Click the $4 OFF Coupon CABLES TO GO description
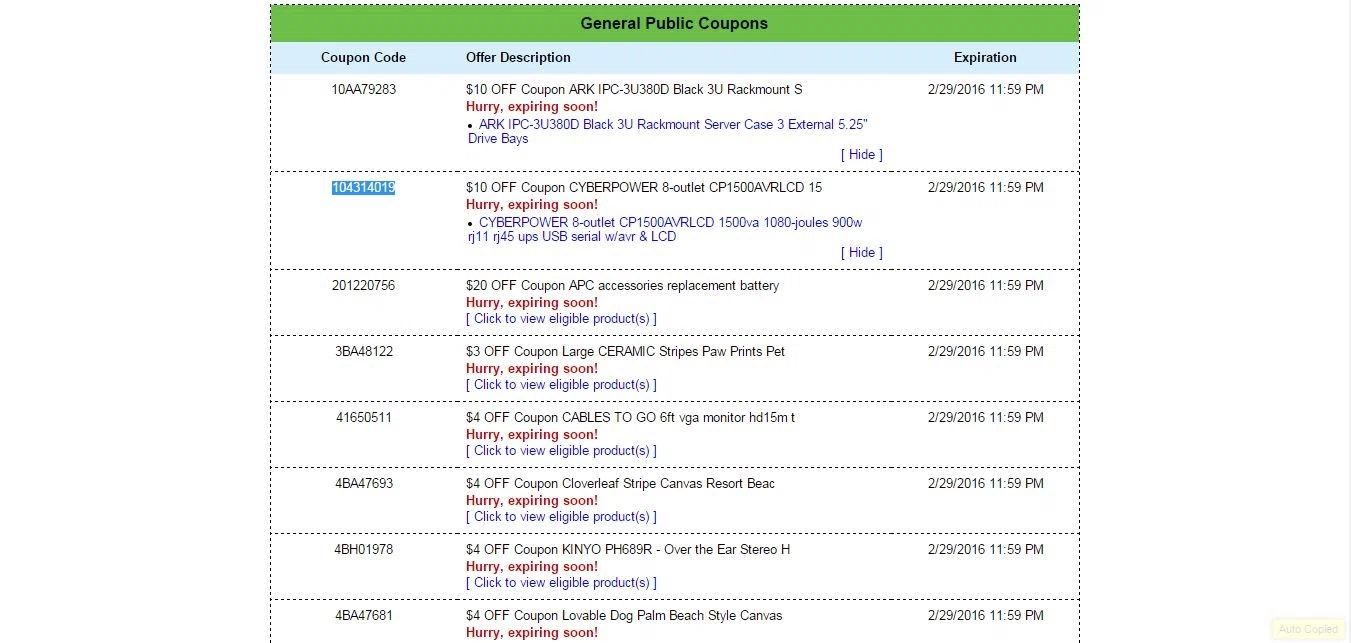Screen dimensions: 1351x643 point(630,417)
